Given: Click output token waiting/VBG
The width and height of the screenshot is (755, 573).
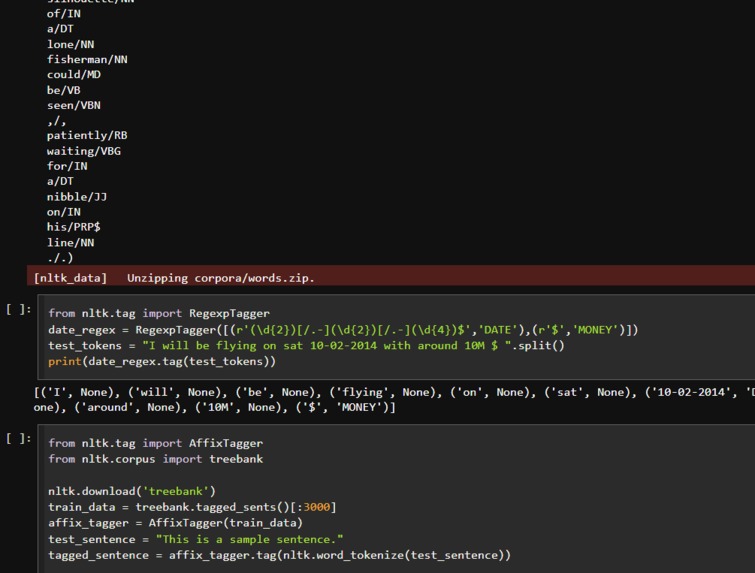Looking at the screenshot, I should coord(84,151).
